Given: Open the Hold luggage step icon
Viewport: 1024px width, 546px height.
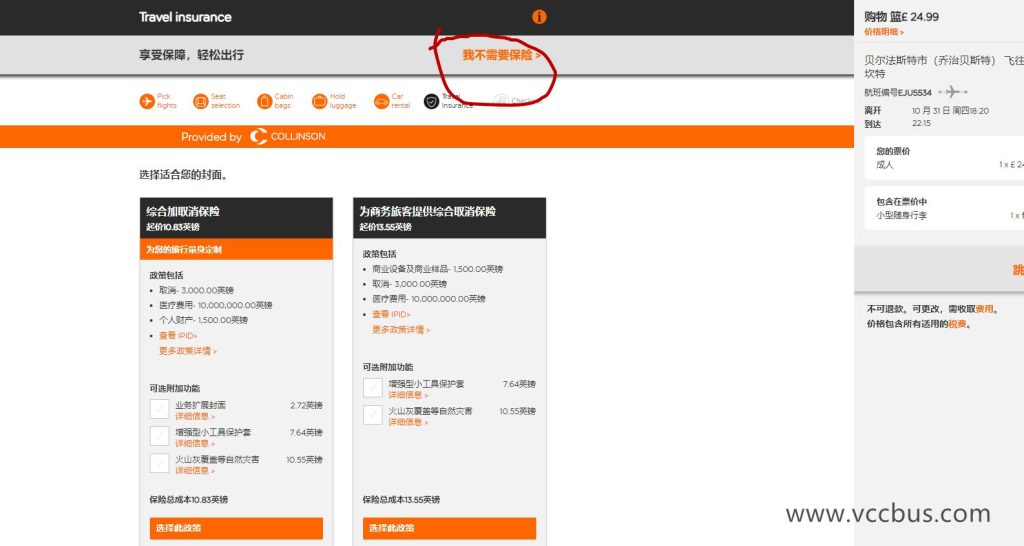Looking at the screenshot, I should click(319, 101).
